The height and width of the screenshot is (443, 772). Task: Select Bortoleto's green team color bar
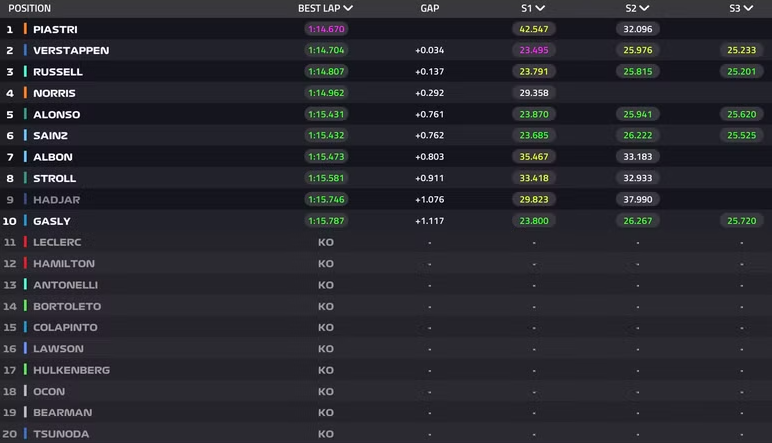pyautogui.click(x=25, y=306)
